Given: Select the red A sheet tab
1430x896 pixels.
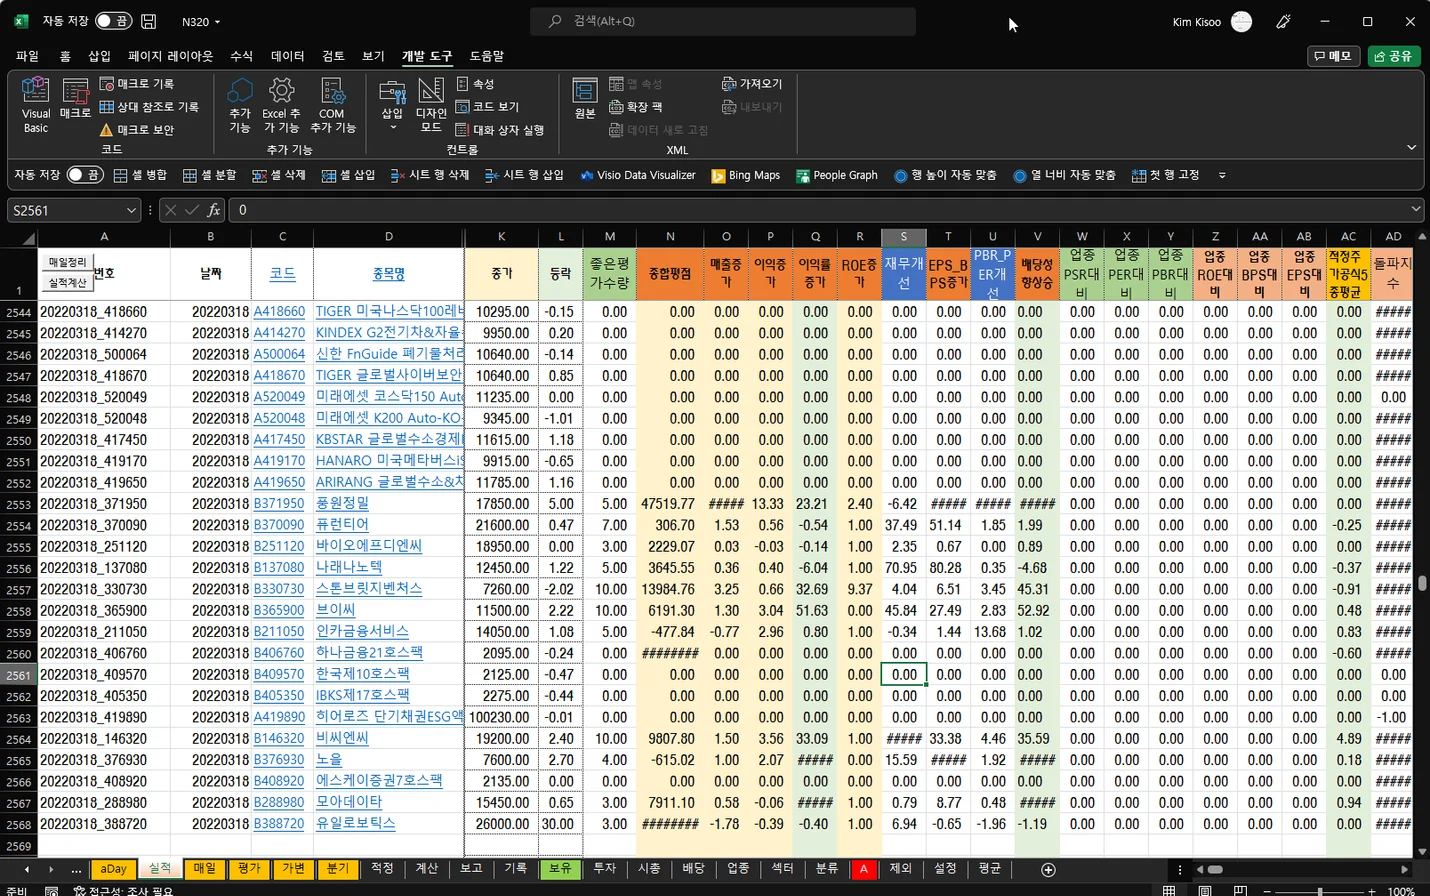Looking at the screenshot, I should tap(863, 869).
